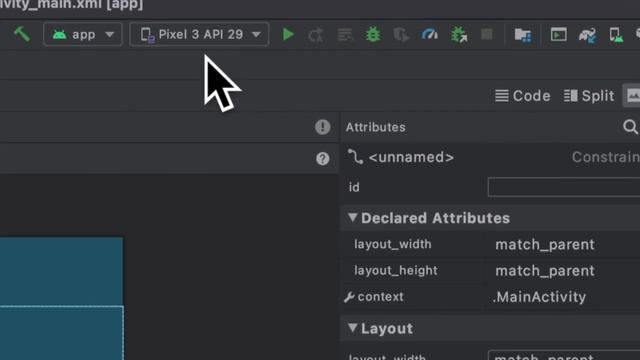
Task: Switch to Design view image icon
Action: click(632, 96)
